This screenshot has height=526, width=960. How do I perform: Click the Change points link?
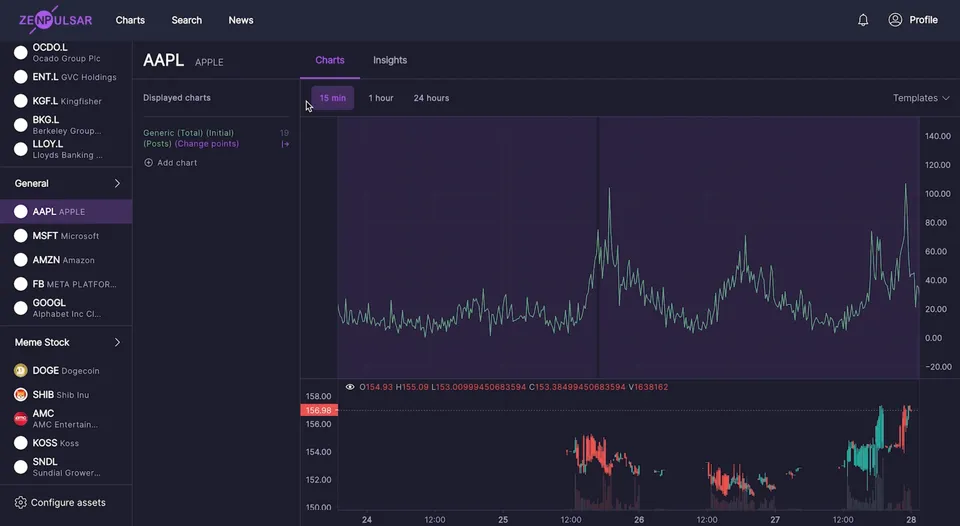pos(207,144)
